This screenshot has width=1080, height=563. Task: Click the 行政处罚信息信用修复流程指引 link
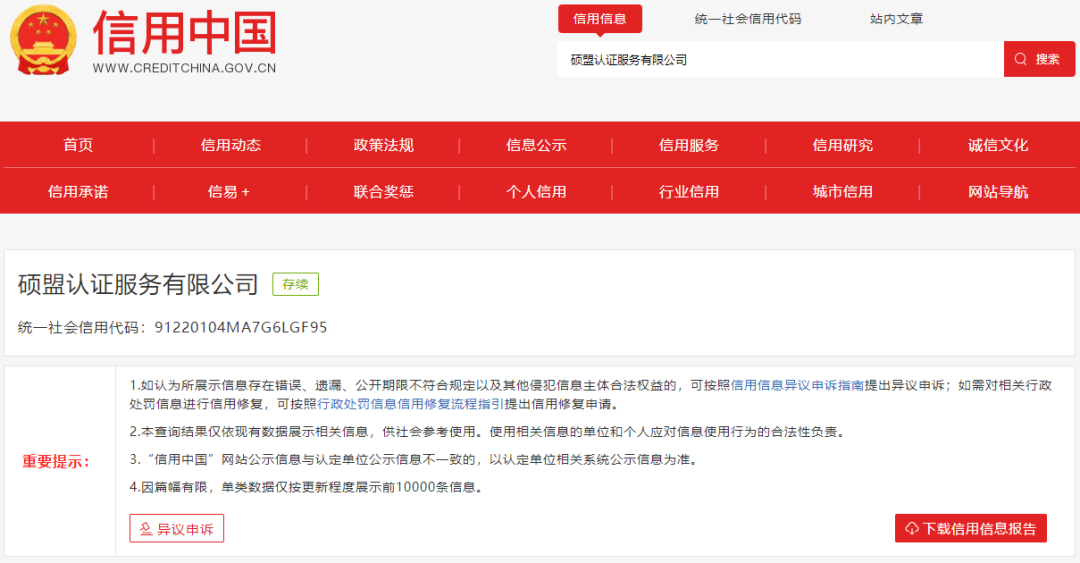click(x=411, y=404)
